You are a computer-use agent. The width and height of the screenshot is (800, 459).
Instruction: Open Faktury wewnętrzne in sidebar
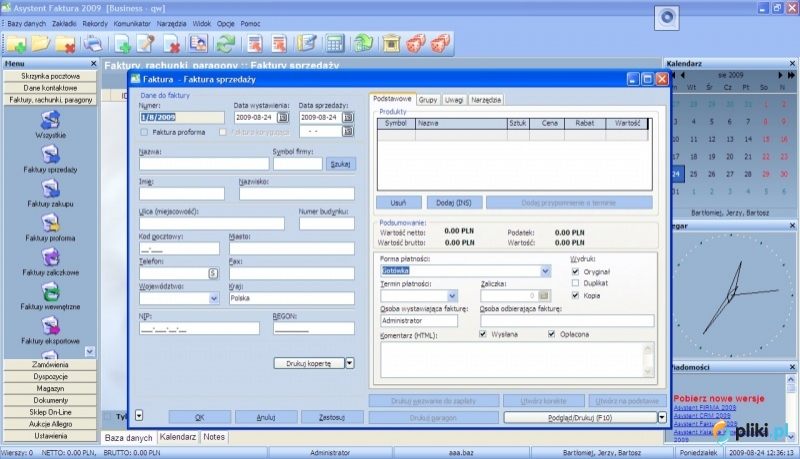50,296
